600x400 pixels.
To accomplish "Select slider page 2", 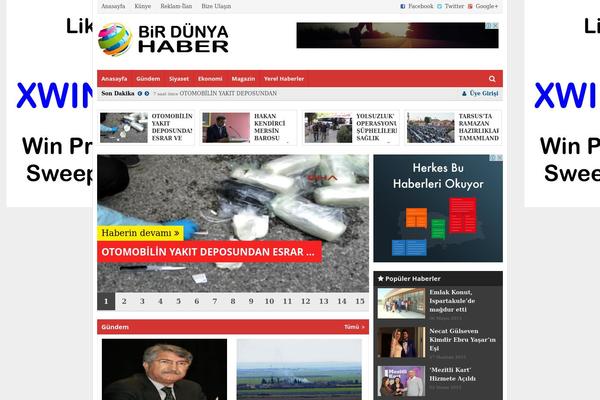I will [x=124, y=301].
